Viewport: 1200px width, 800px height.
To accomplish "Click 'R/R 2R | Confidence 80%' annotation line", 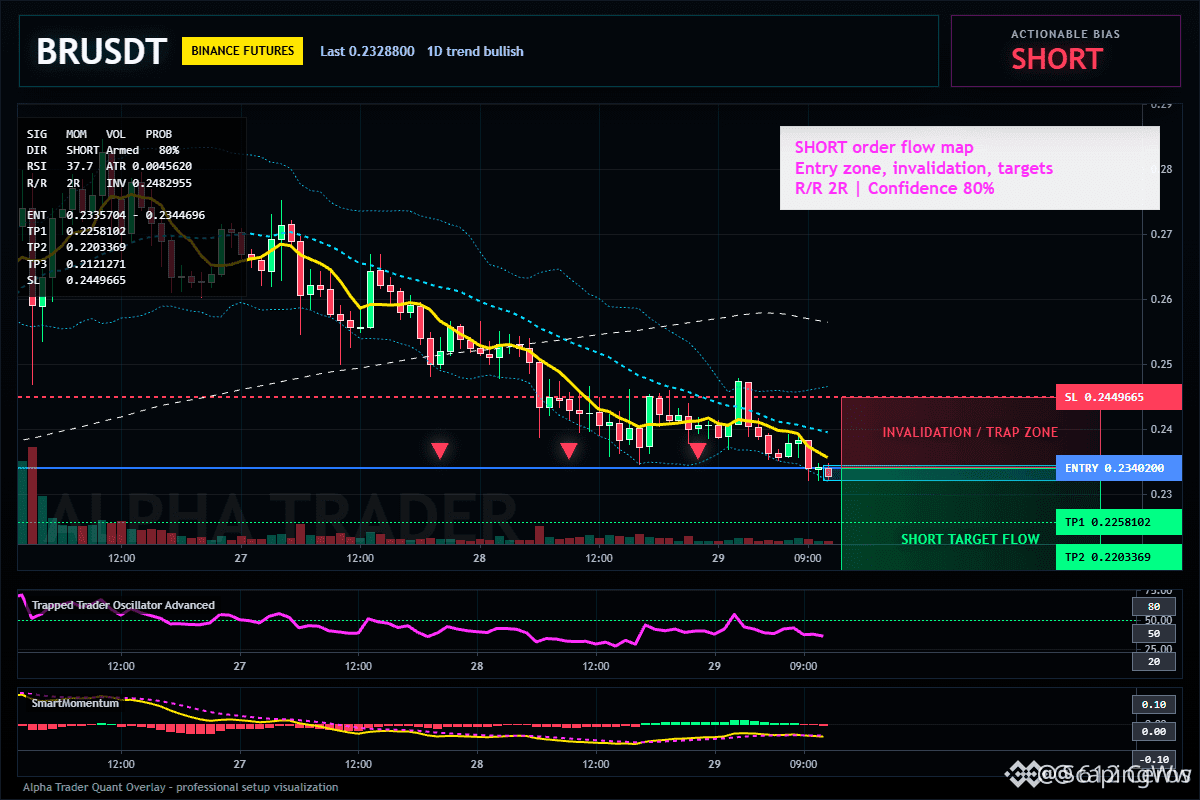I will point(895,188).
